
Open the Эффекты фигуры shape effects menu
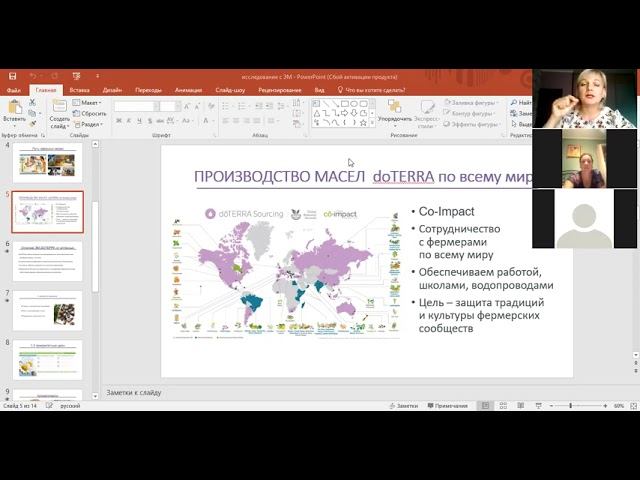tap(472, 124)
